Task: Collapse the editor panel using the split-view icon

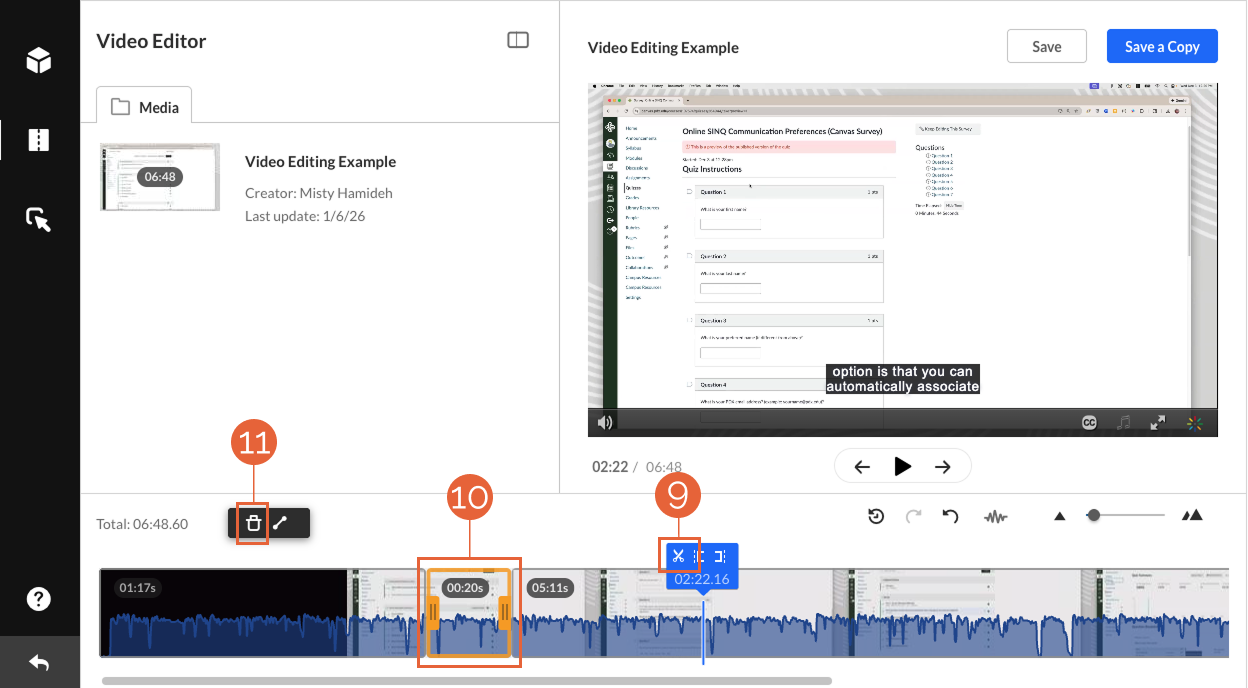Action: pos(518,38)
